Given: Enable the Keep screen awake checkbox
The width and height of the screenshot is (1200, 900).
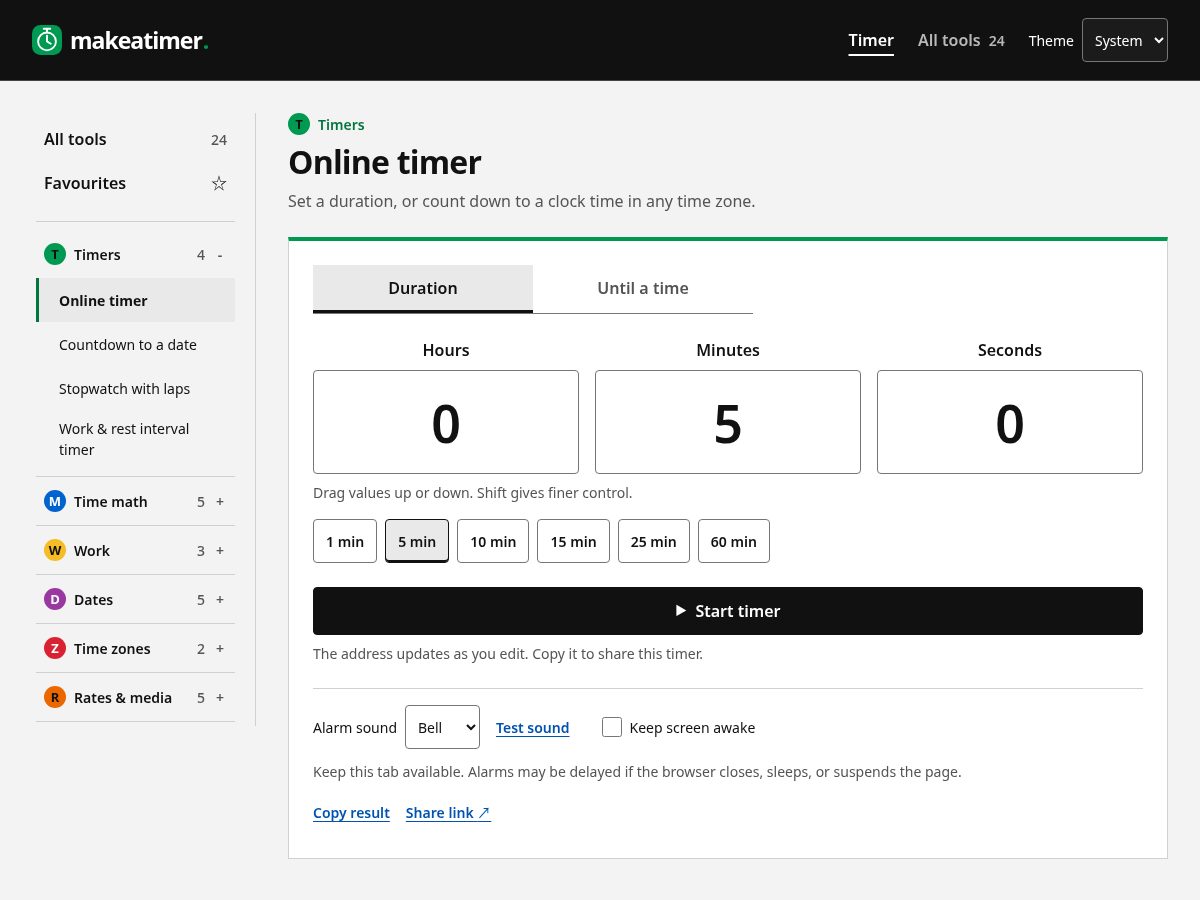Looking at the screenshot, I should [612, 727].
